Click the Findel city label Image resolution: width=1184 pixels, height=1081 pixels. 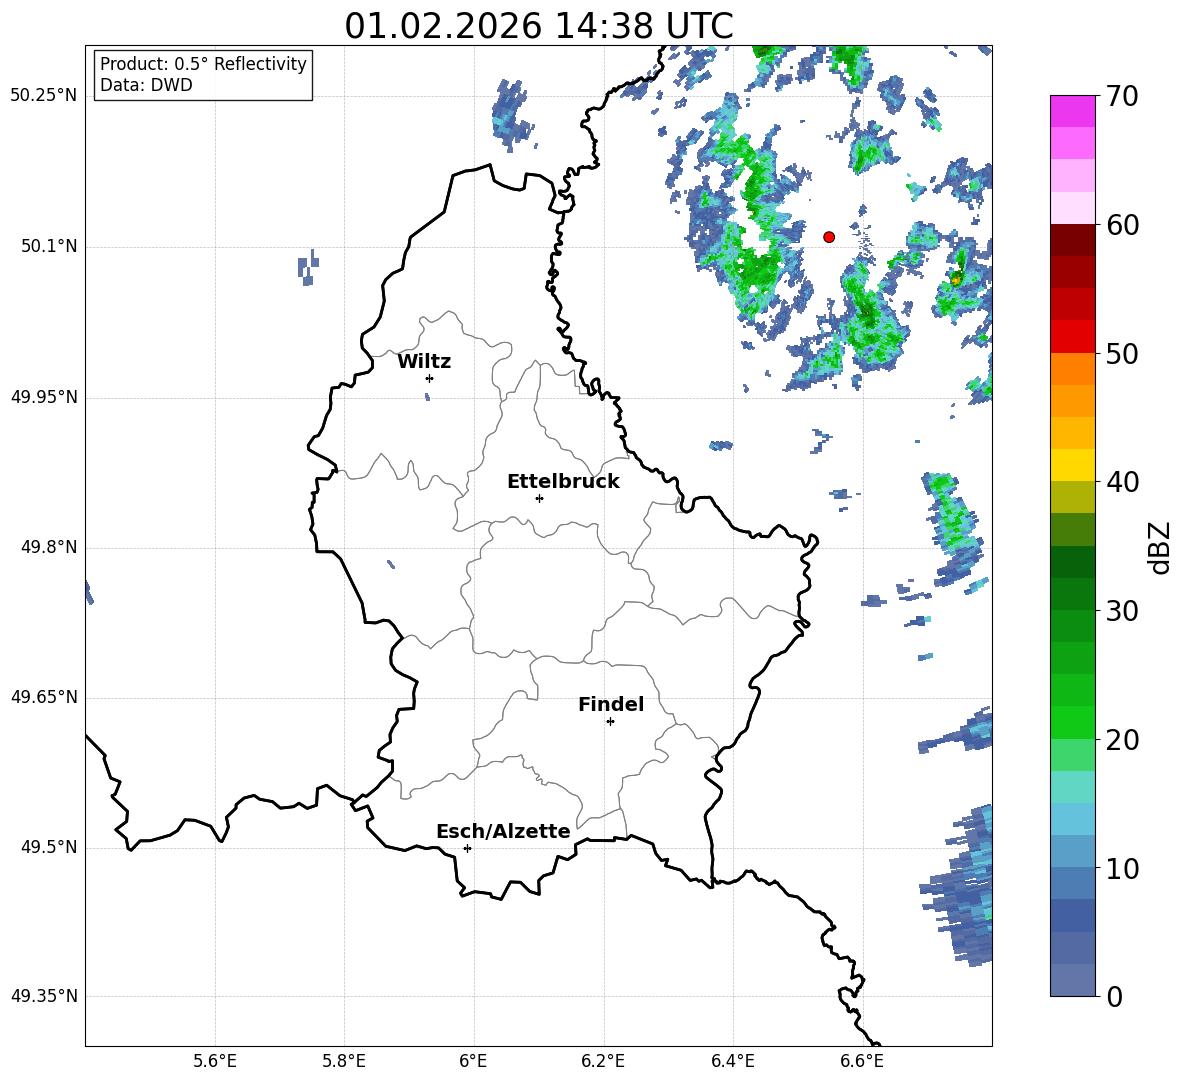(611, 704)
